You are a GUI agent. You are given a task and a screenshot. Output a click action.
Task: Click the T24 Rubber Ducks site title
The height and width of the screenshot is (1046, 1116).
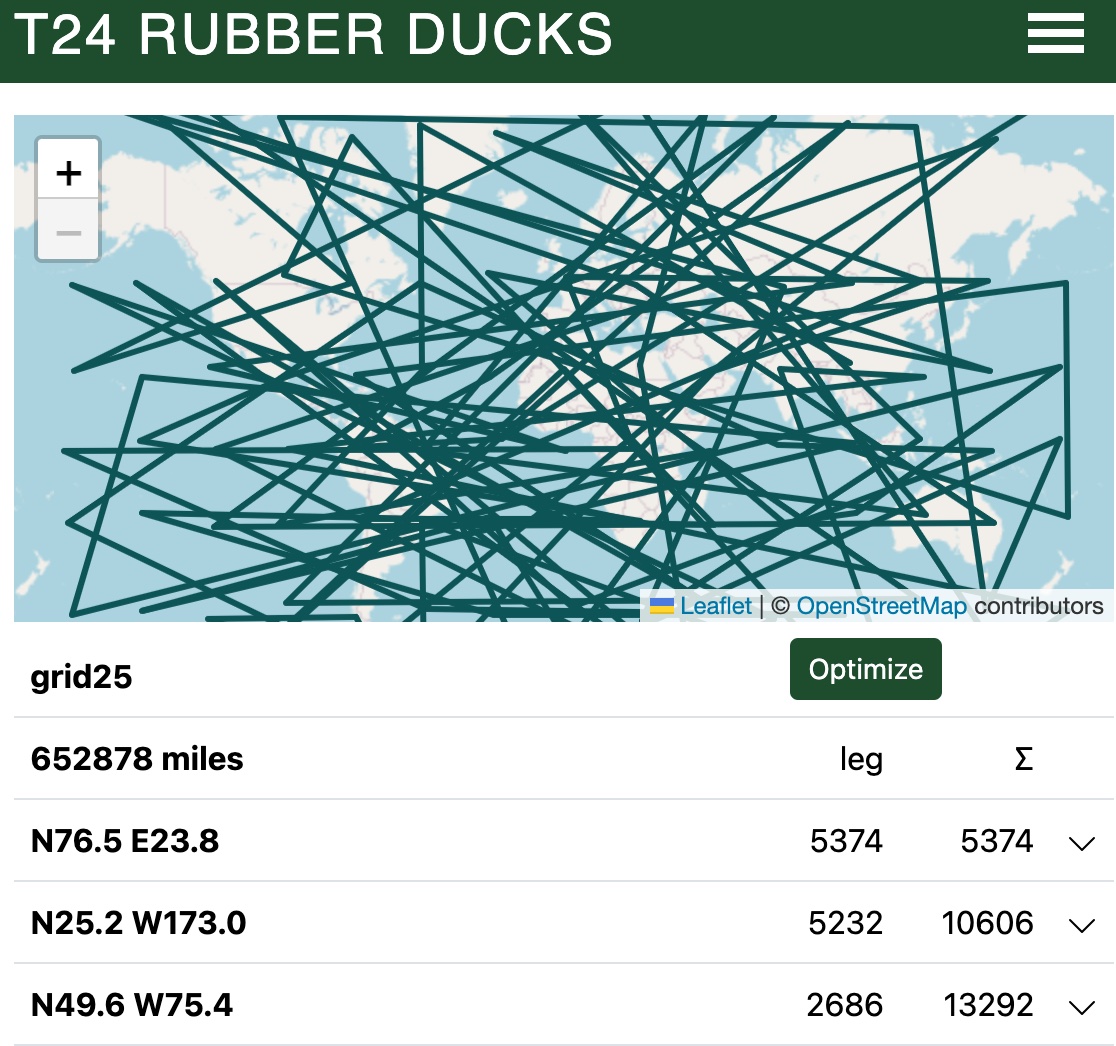(313, 36)
